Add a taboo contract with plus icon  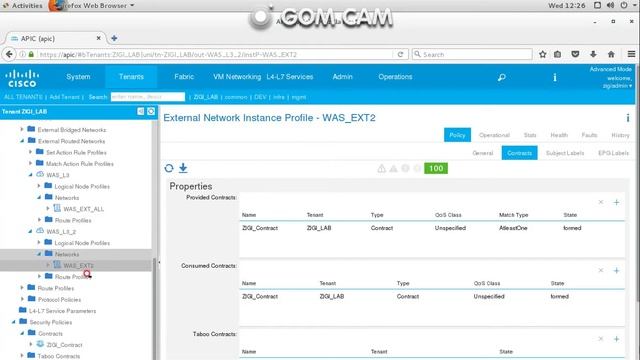[x=616, y=339]
